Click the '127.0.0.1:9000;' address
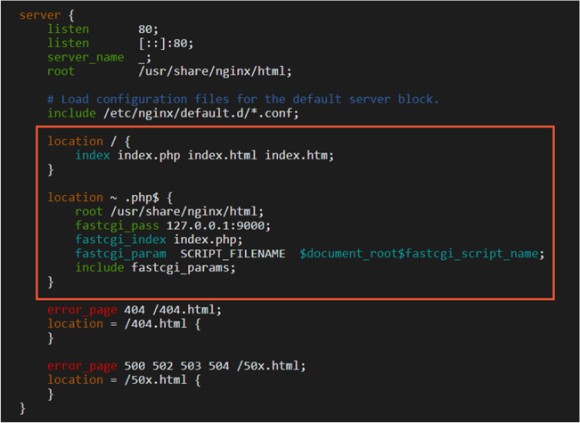This screenshot has height=423, width=580. tap(219, 226)
